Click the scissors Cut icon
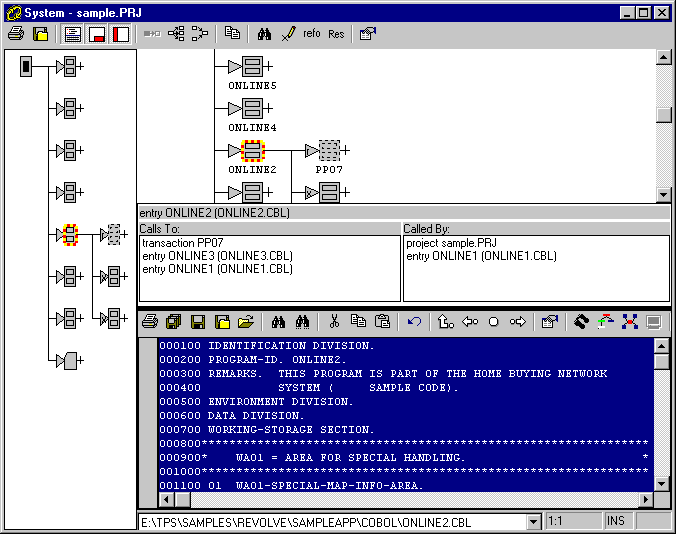676x534 pixels. pyautogui.click(x=335, y=322)
